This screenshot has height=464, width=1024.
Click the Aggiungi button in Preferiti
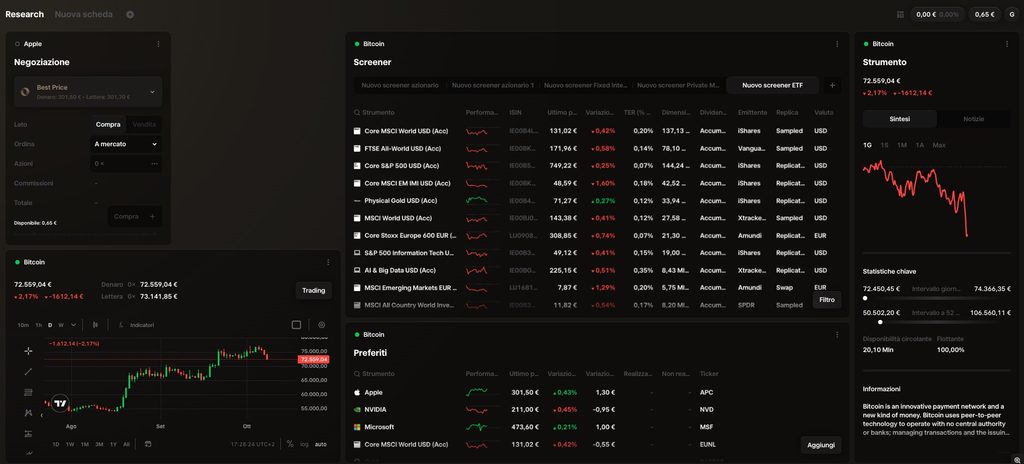click(x=821, y=445)
